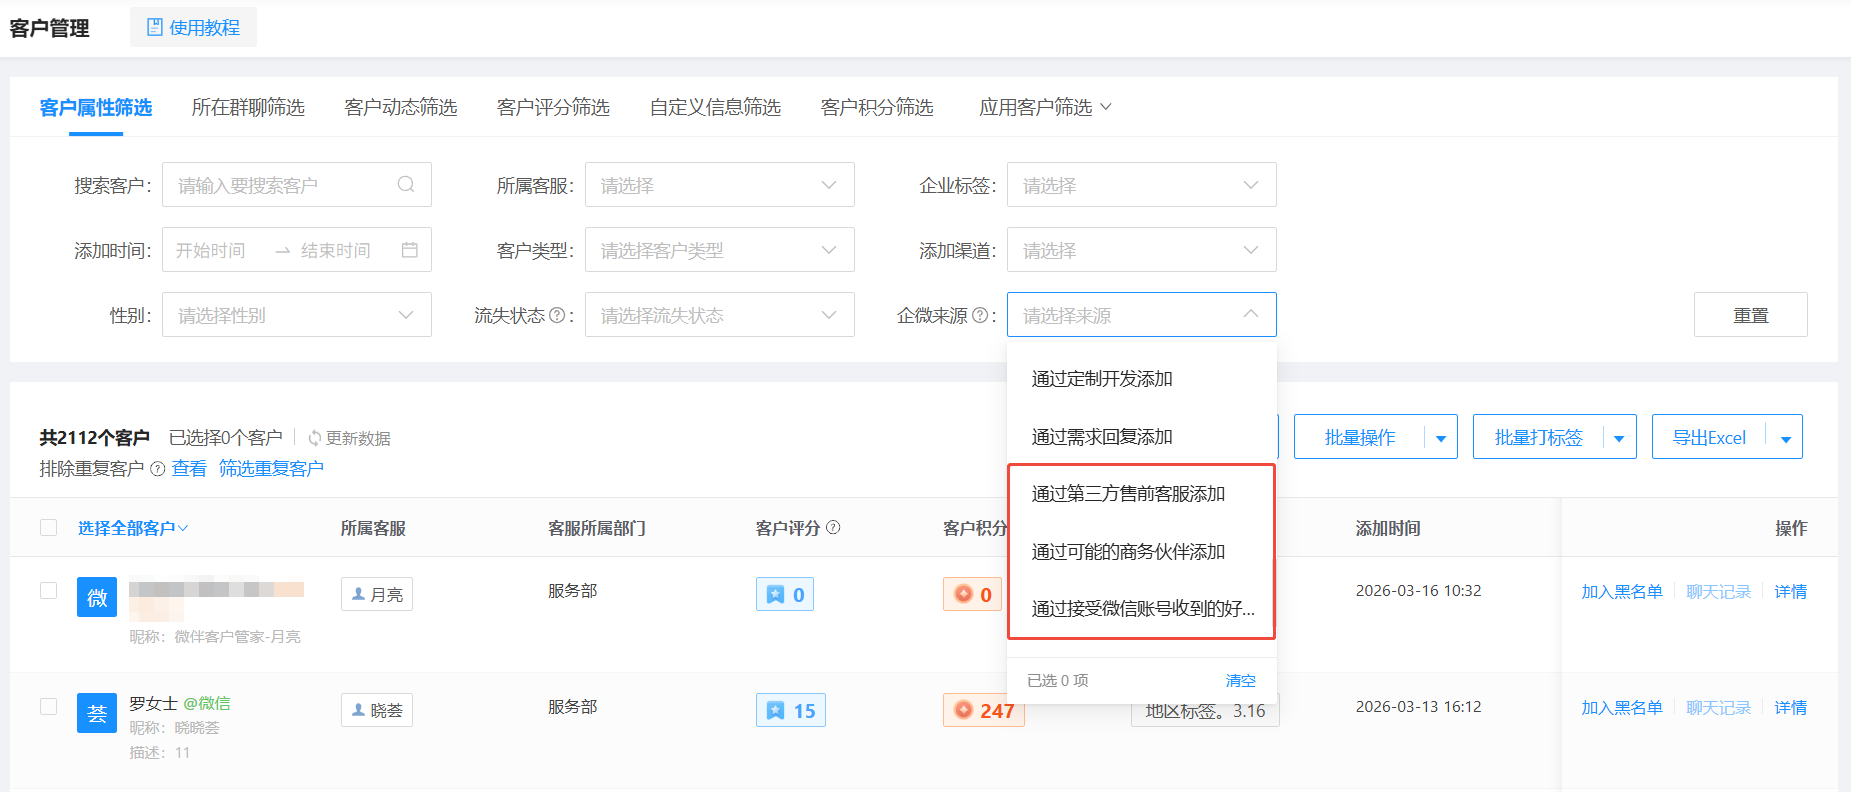This screenshot has width=1851, height=792.
Task: Open the 请选择性别 gender dropdown
Action: pos(296,315)
